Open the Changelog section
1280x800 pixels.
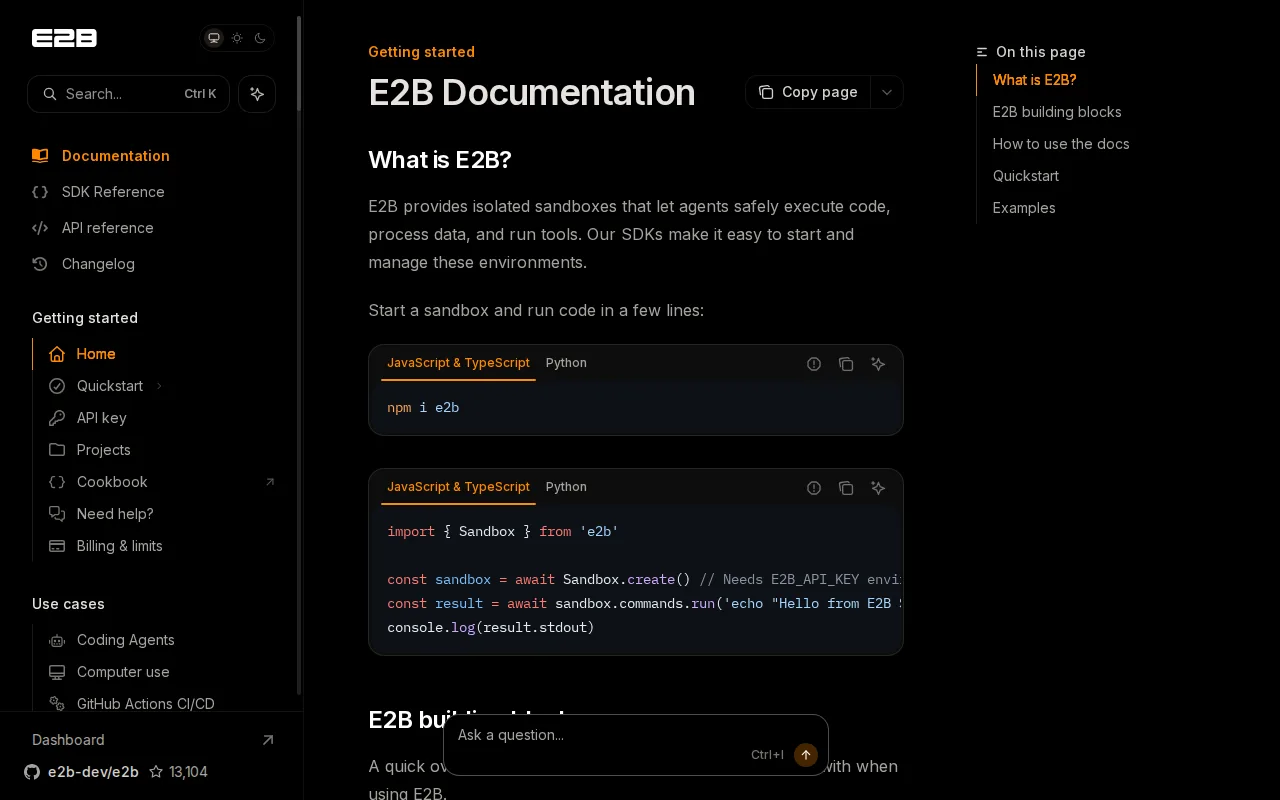tap(98, 264)
